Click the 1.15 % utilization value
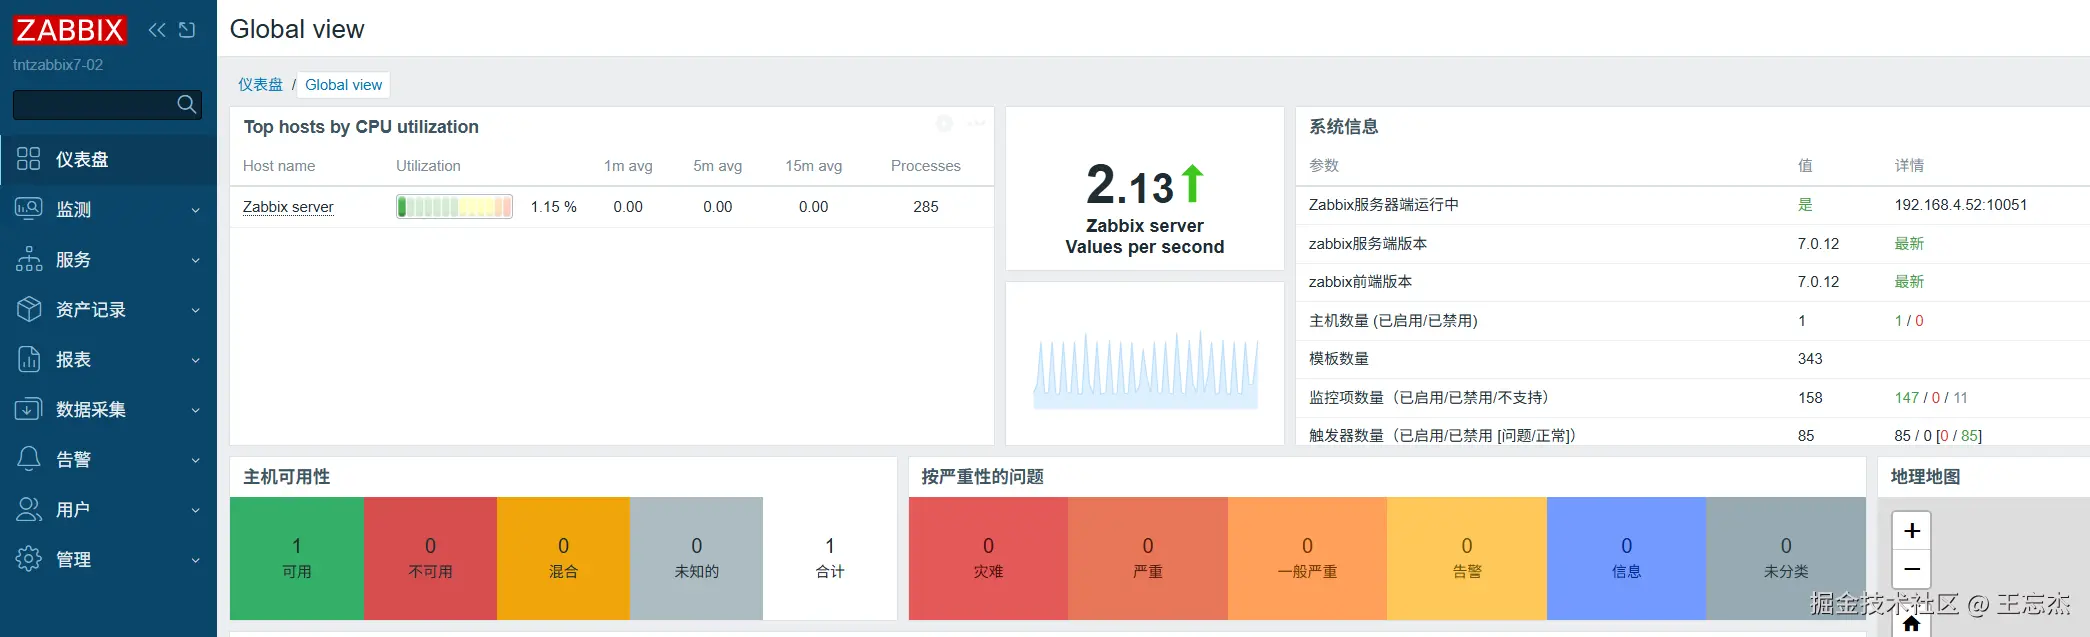The height and width of the screenshot is (637, 2090). coord(553,207)
